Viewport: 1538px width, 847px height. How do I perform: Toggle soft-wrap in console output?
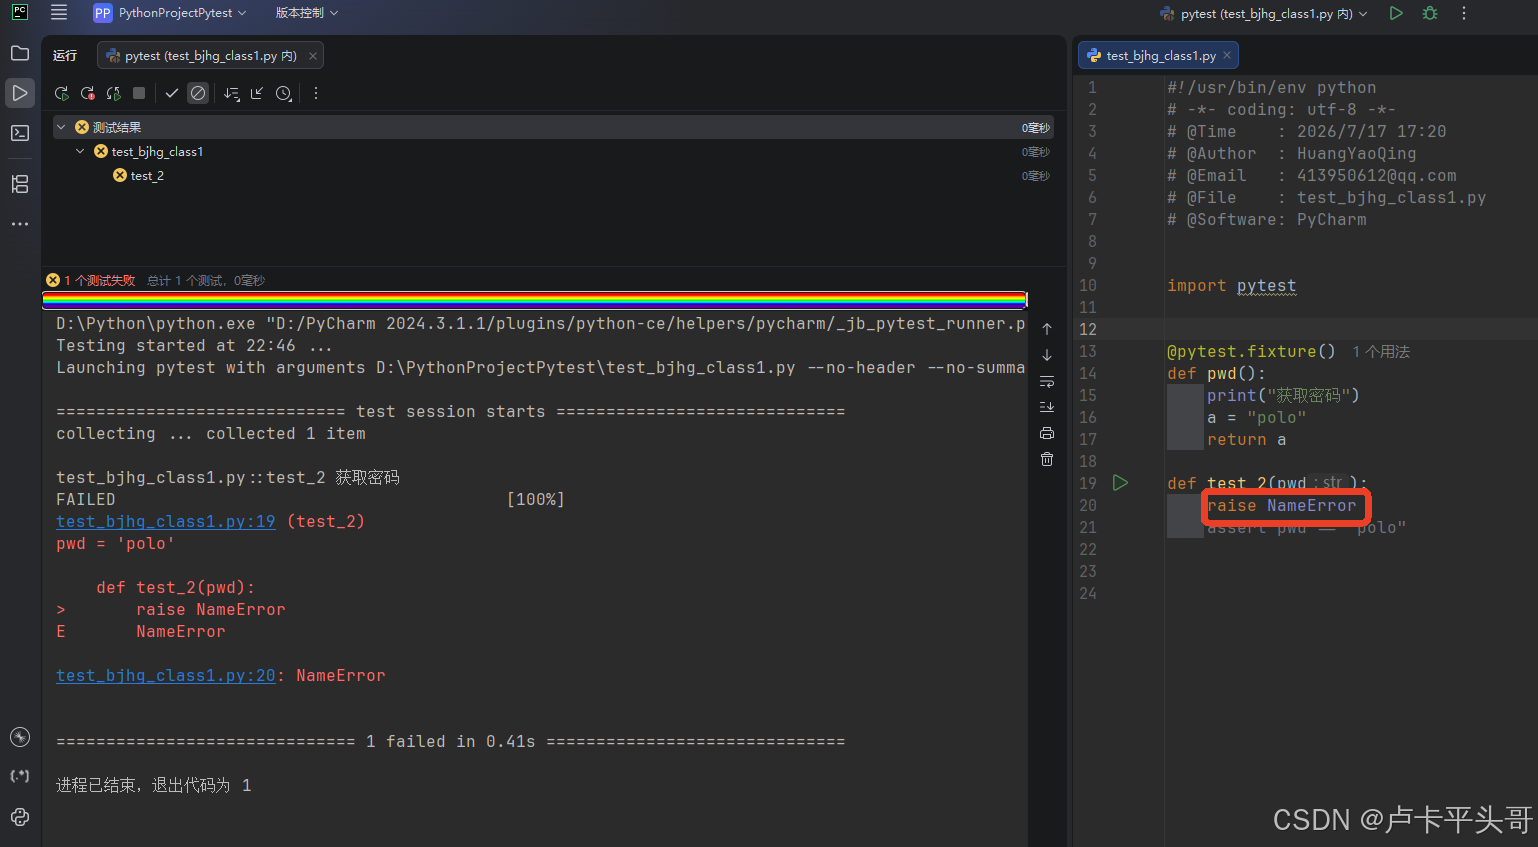click(x=1047, y=381)
